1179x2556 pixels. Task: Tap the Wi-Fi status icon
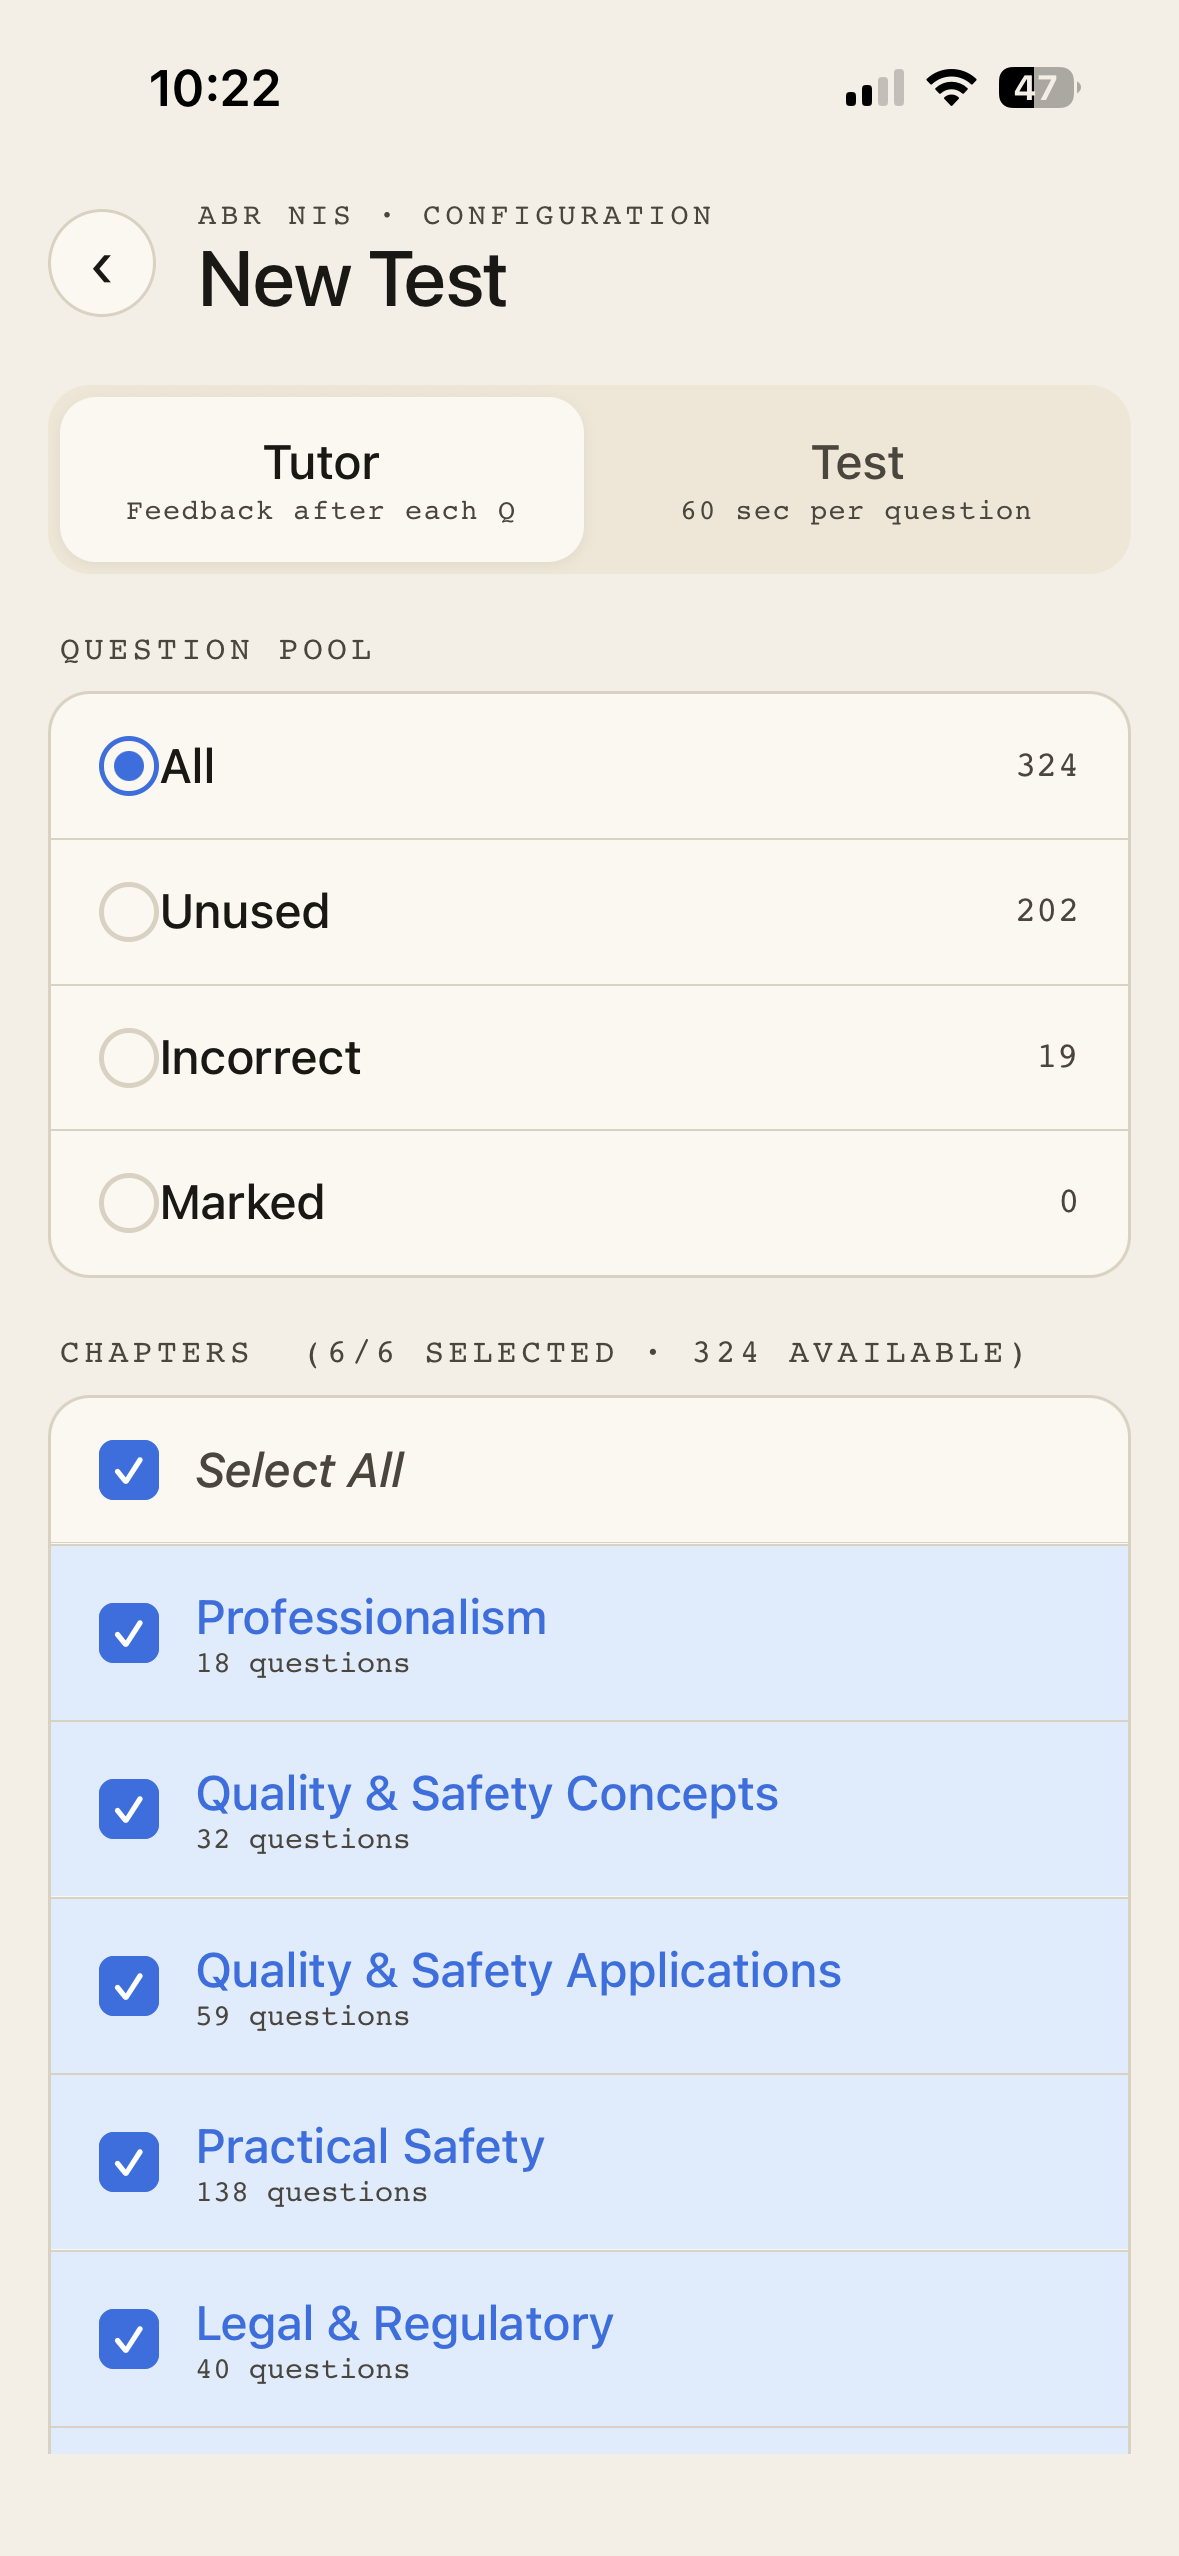pos(951,88)
